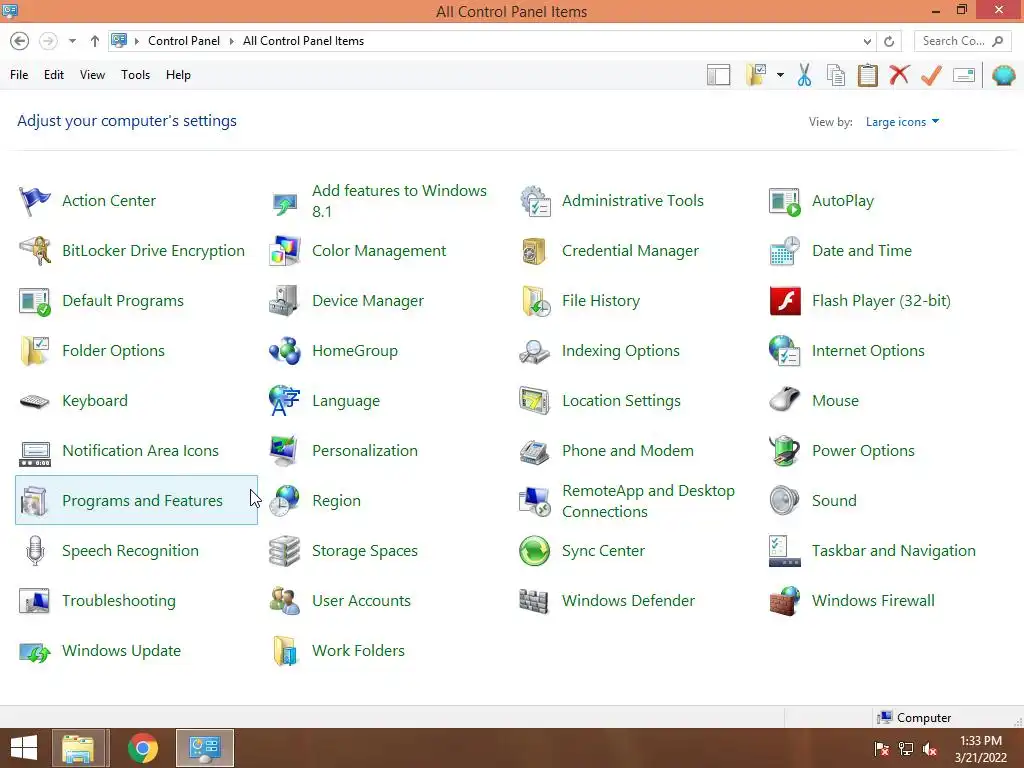This screenshot has width=1024, height=768.
Task: Click the AutoPlay link
Action: (x=843, y=201)
